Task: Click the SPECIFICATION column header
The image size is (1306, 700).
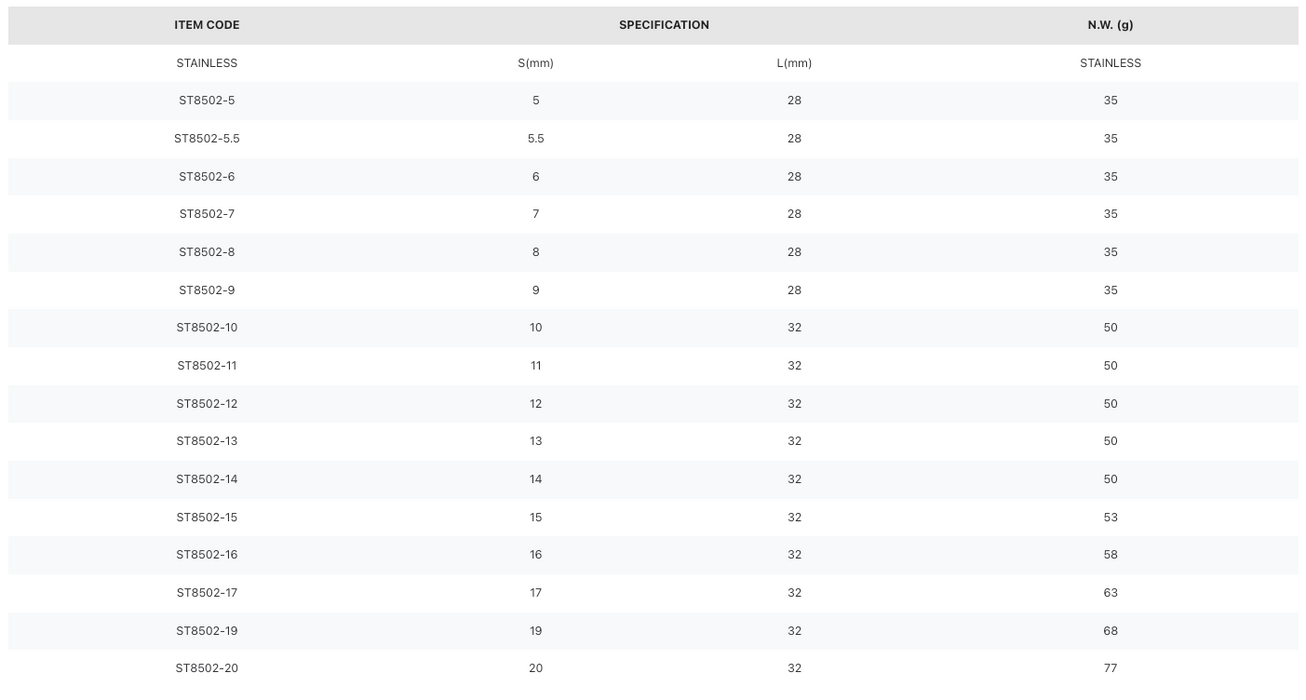Action: pyautogui.click(x=664, y=25)
